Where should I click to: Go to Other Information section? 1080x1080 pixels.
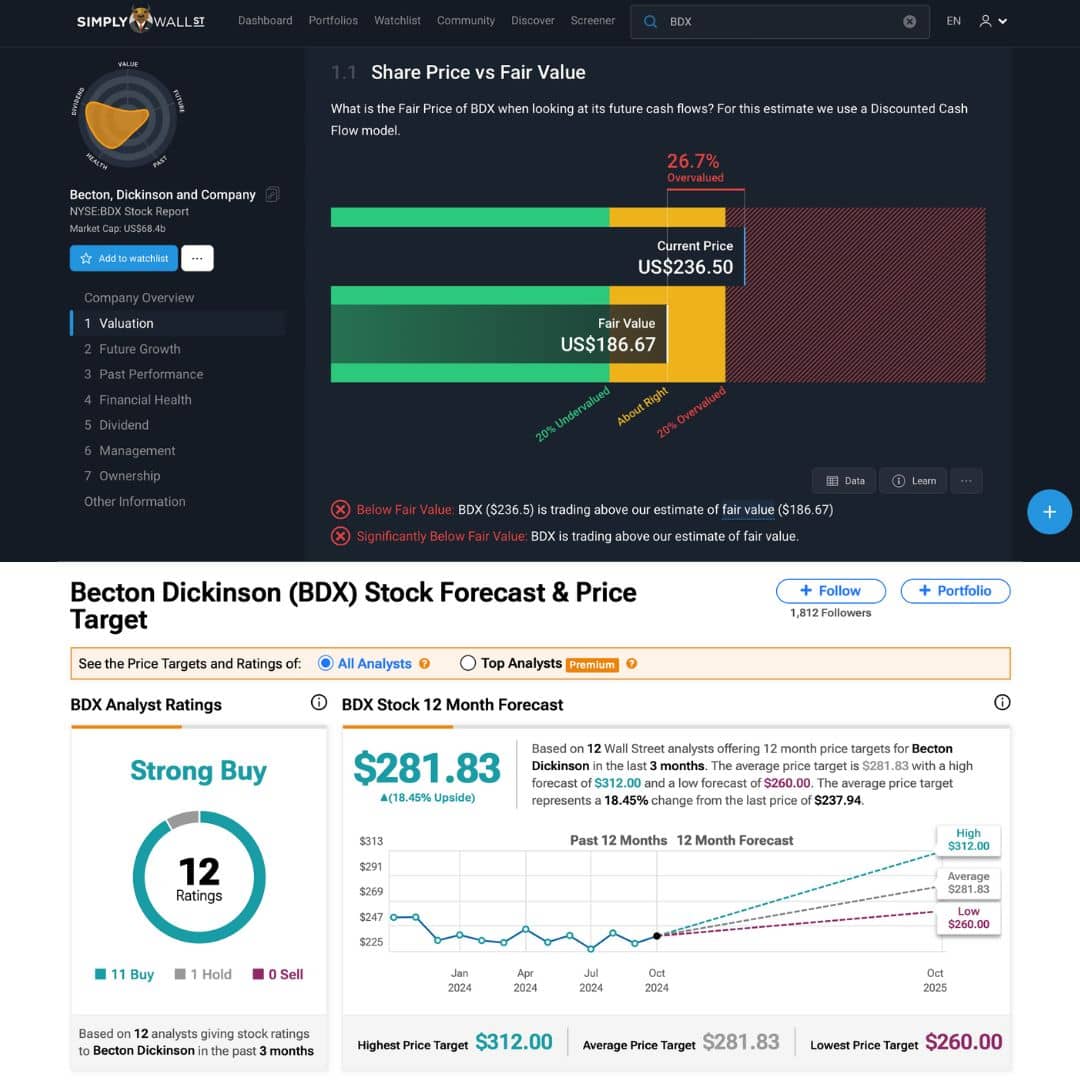[134, 501]
